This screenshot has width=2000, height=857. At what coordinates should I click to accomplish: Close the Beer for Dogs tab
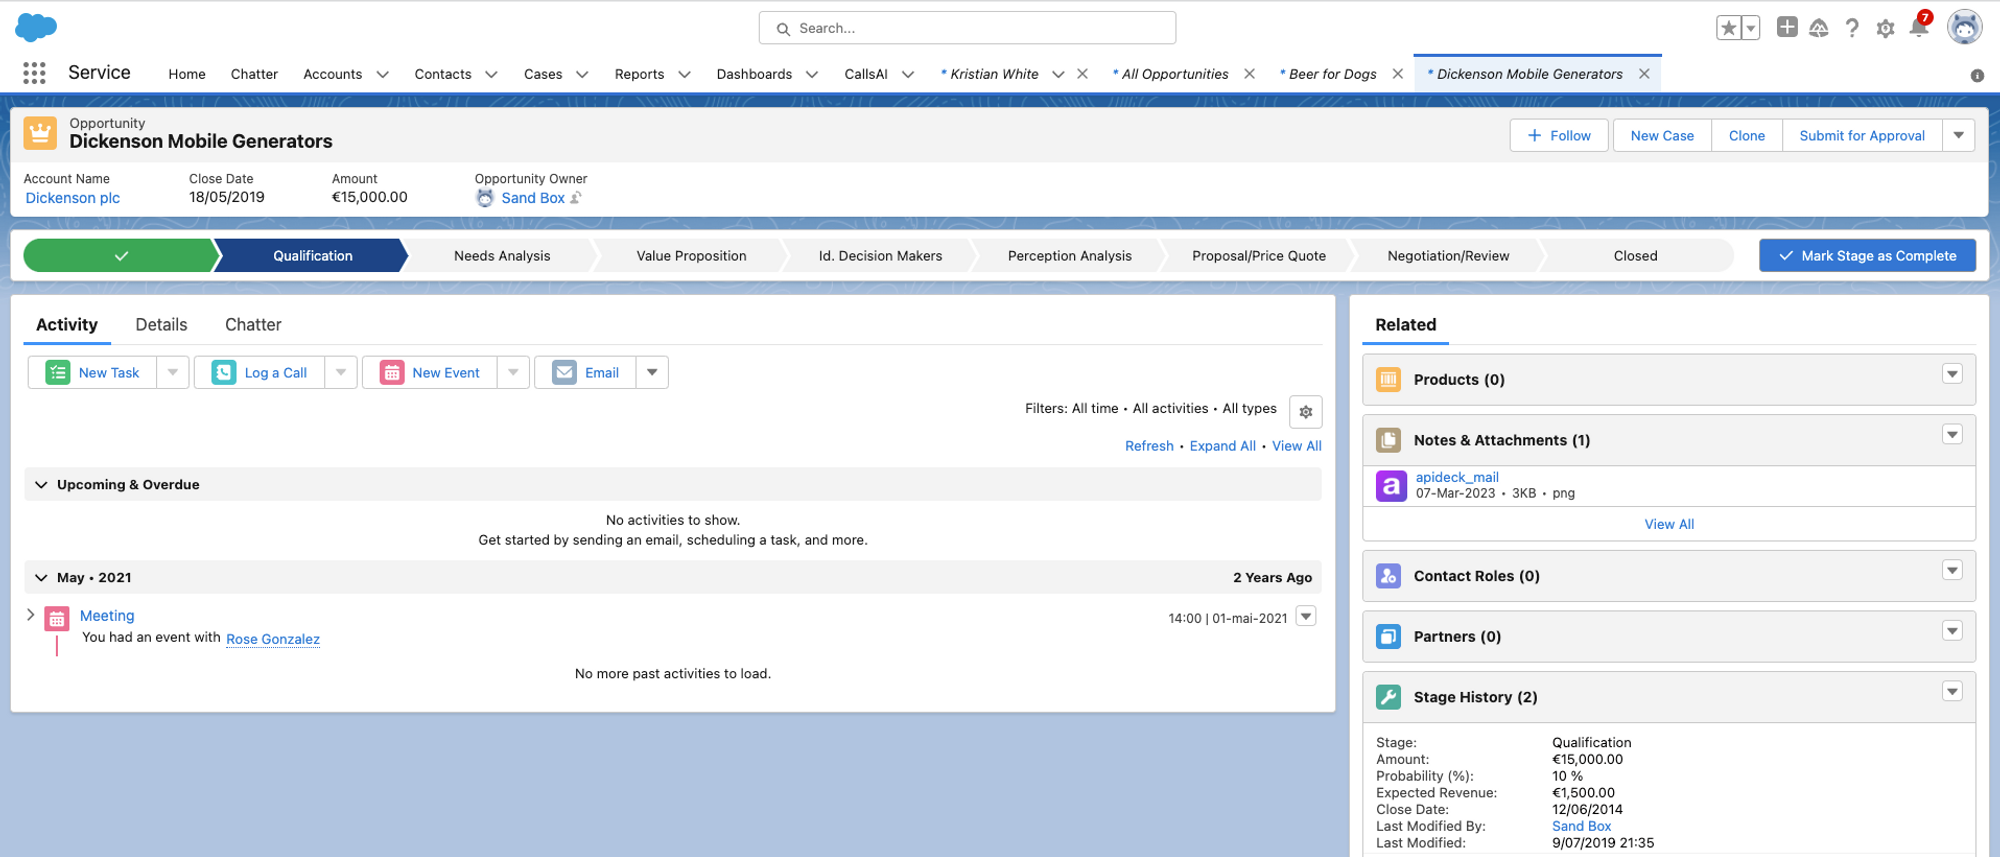point(1397,74)
